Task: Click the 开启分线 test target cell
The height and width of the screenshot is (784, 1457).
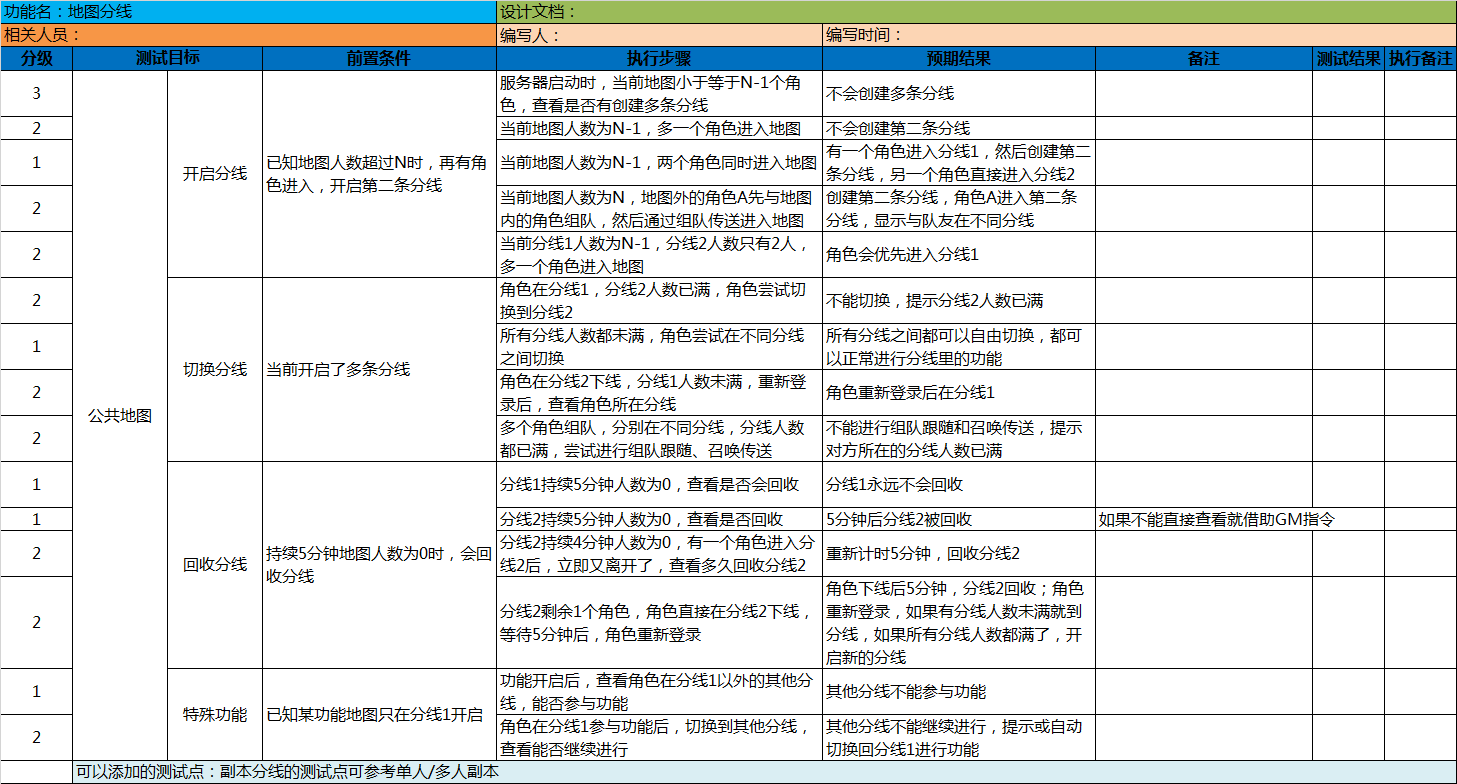Action: [215, 174]
